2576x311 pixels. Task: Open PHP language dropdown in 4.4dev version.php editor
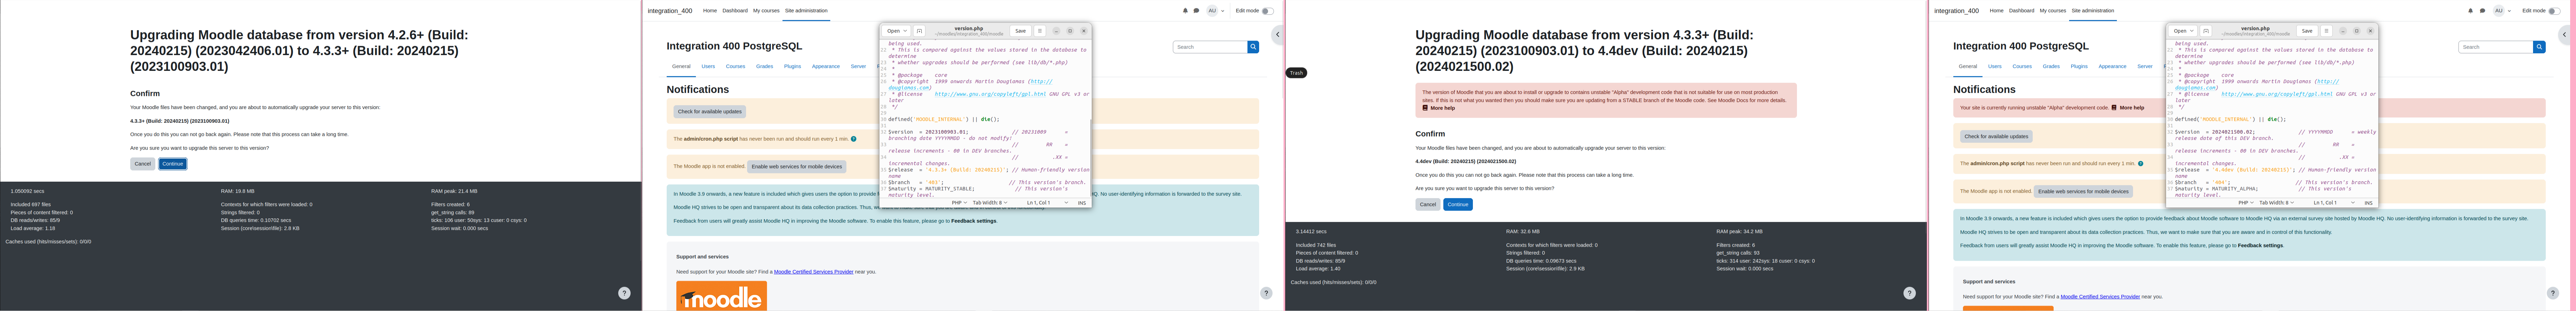tap(2246, 203)
